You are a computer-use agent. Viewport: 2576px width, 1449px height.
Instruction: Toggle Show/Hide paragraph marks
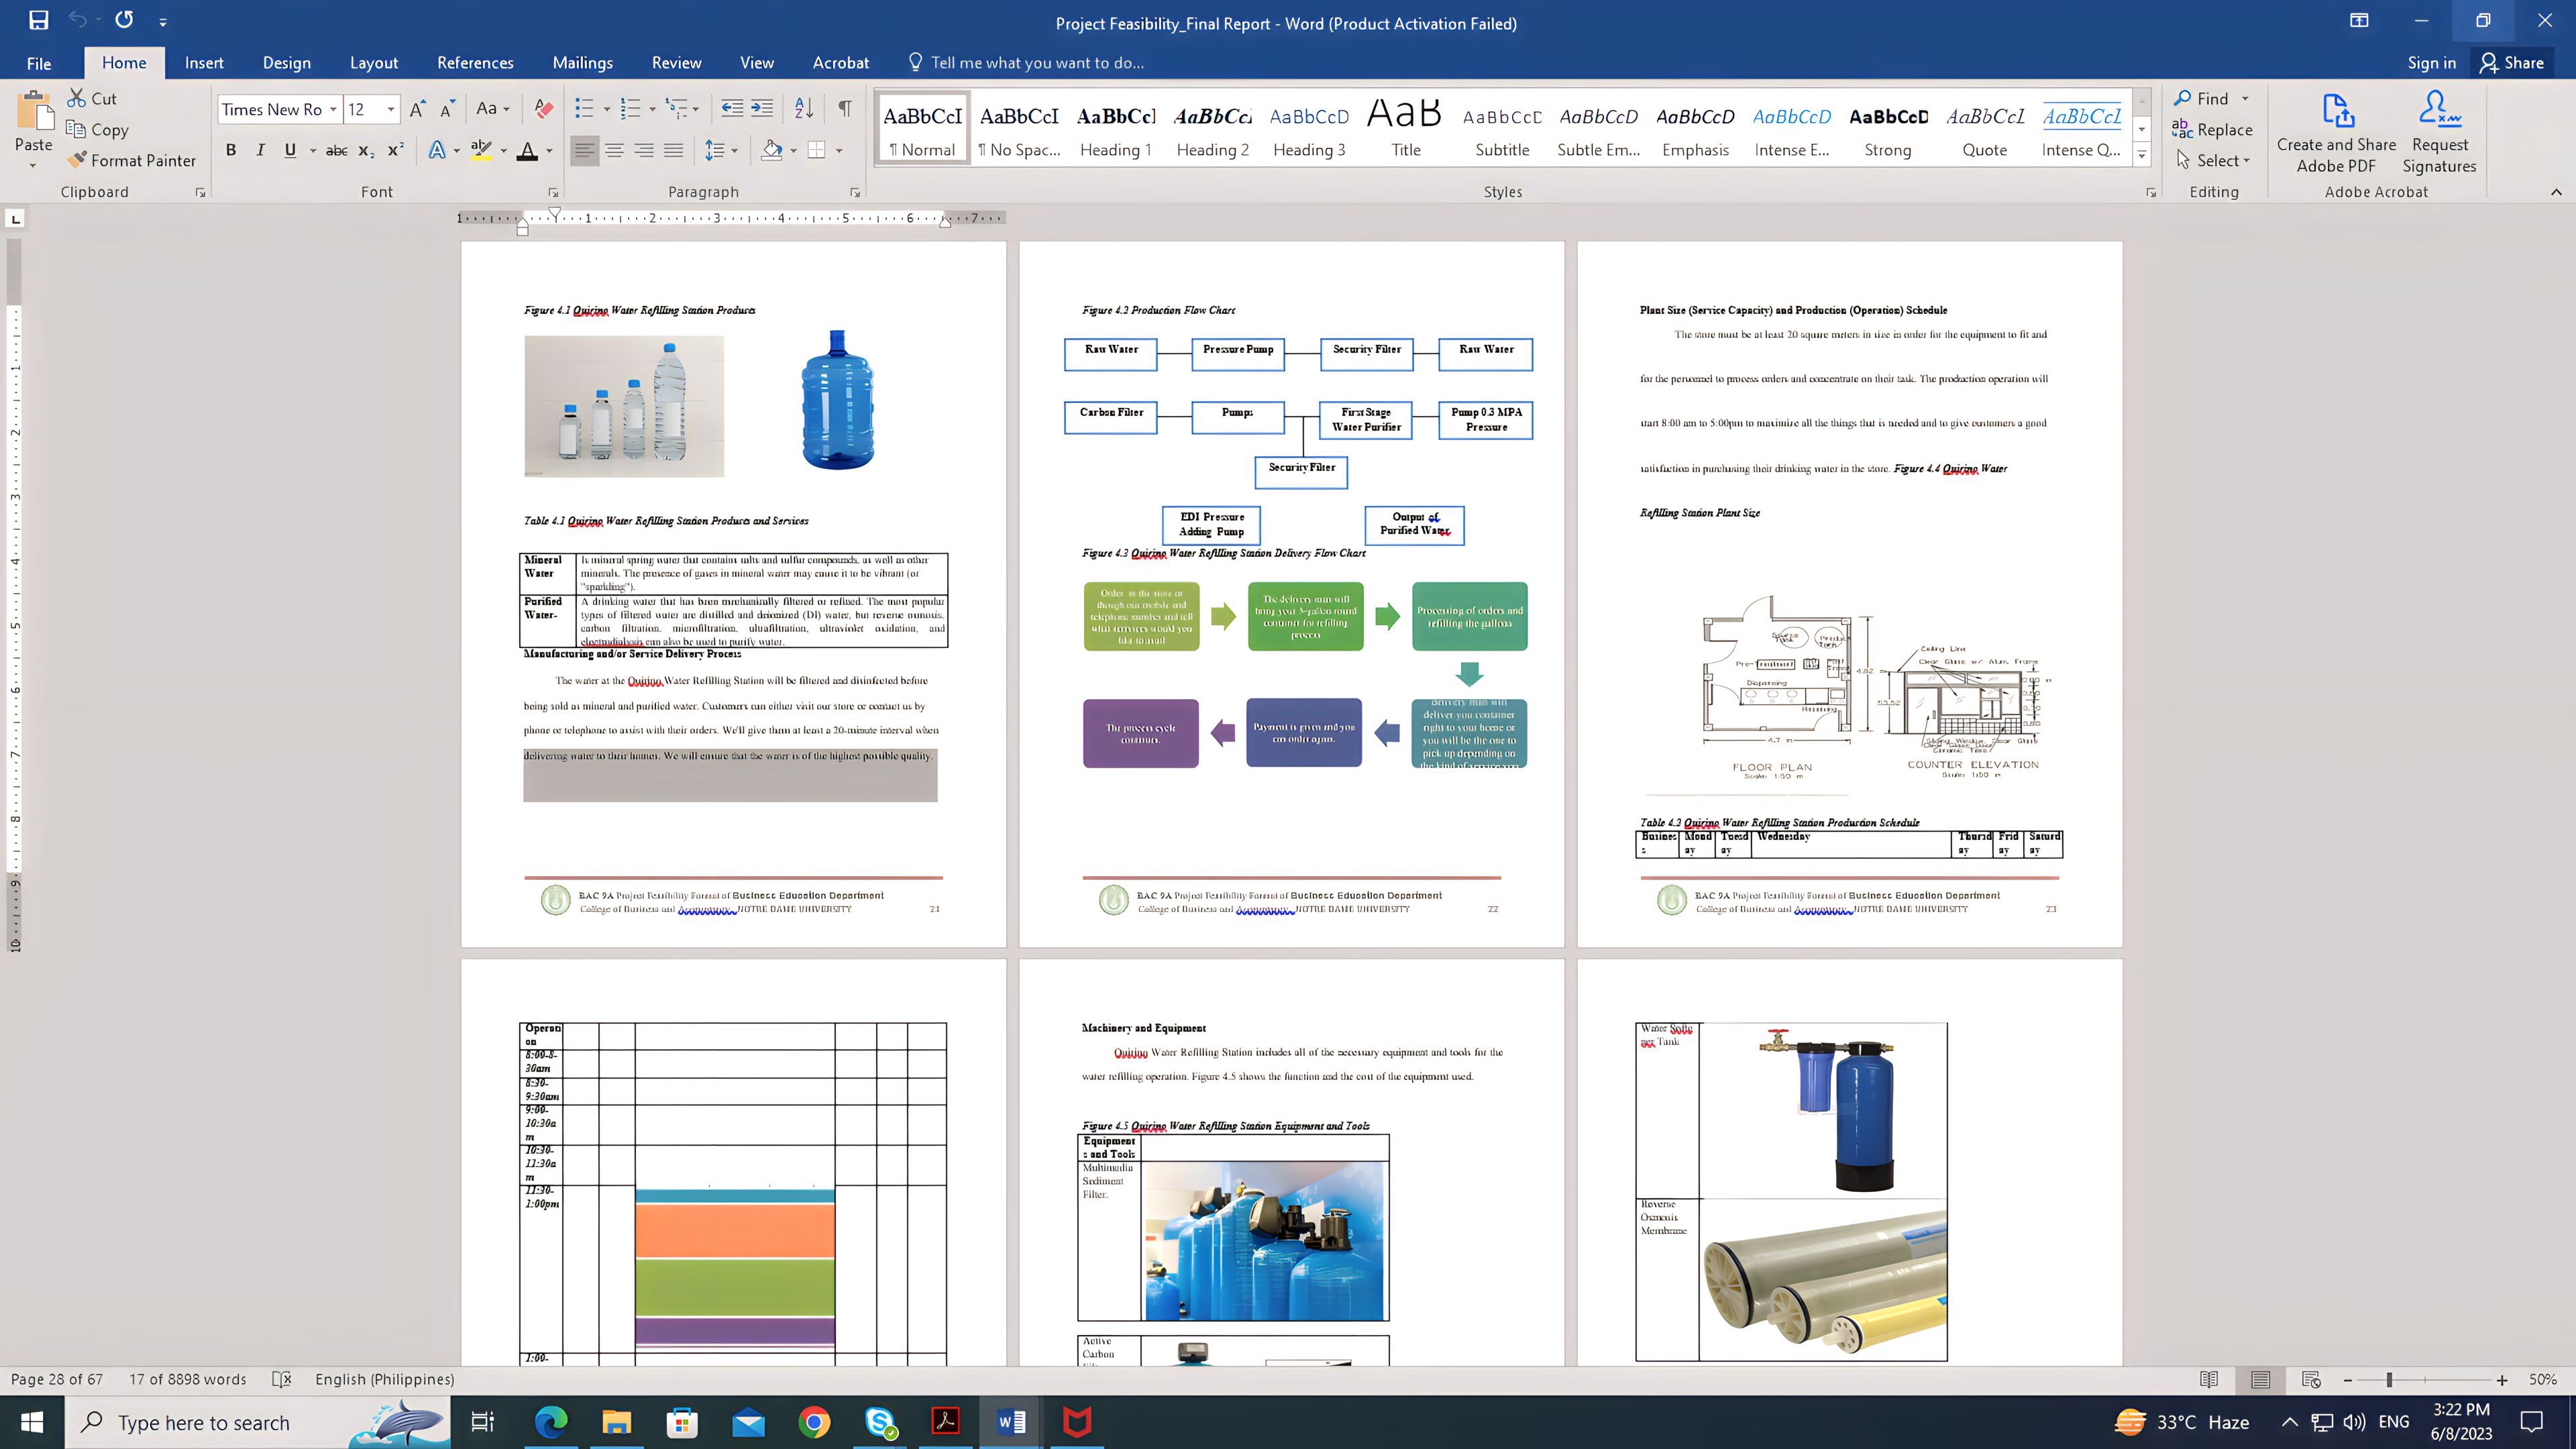[x=845, y=109]
